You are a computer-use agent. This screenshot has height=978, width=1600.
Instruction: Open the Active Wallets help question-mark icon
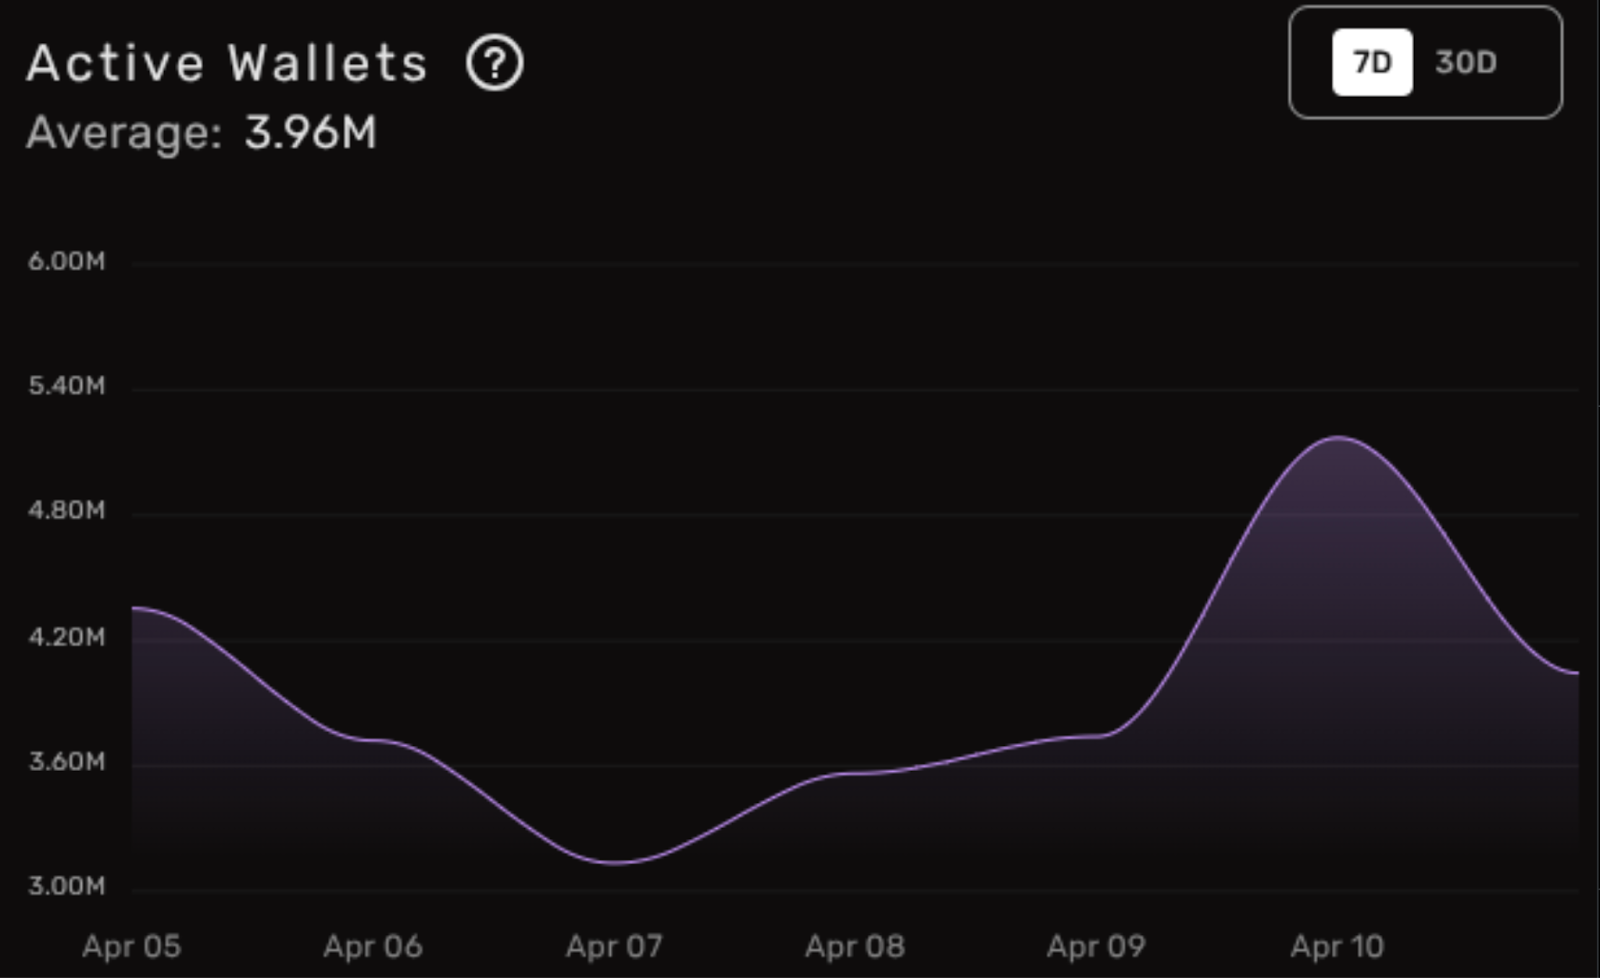[x=495, y=63]
